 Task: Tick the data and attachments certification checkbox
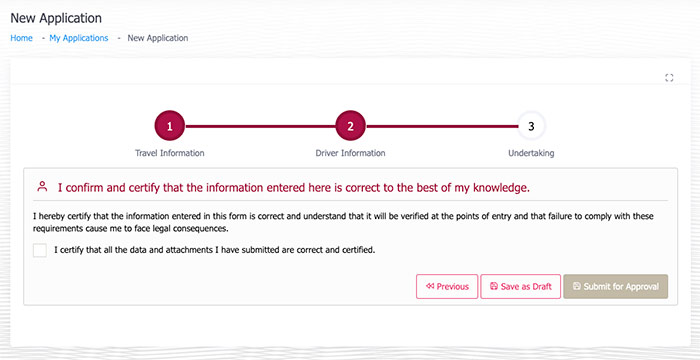40,251
